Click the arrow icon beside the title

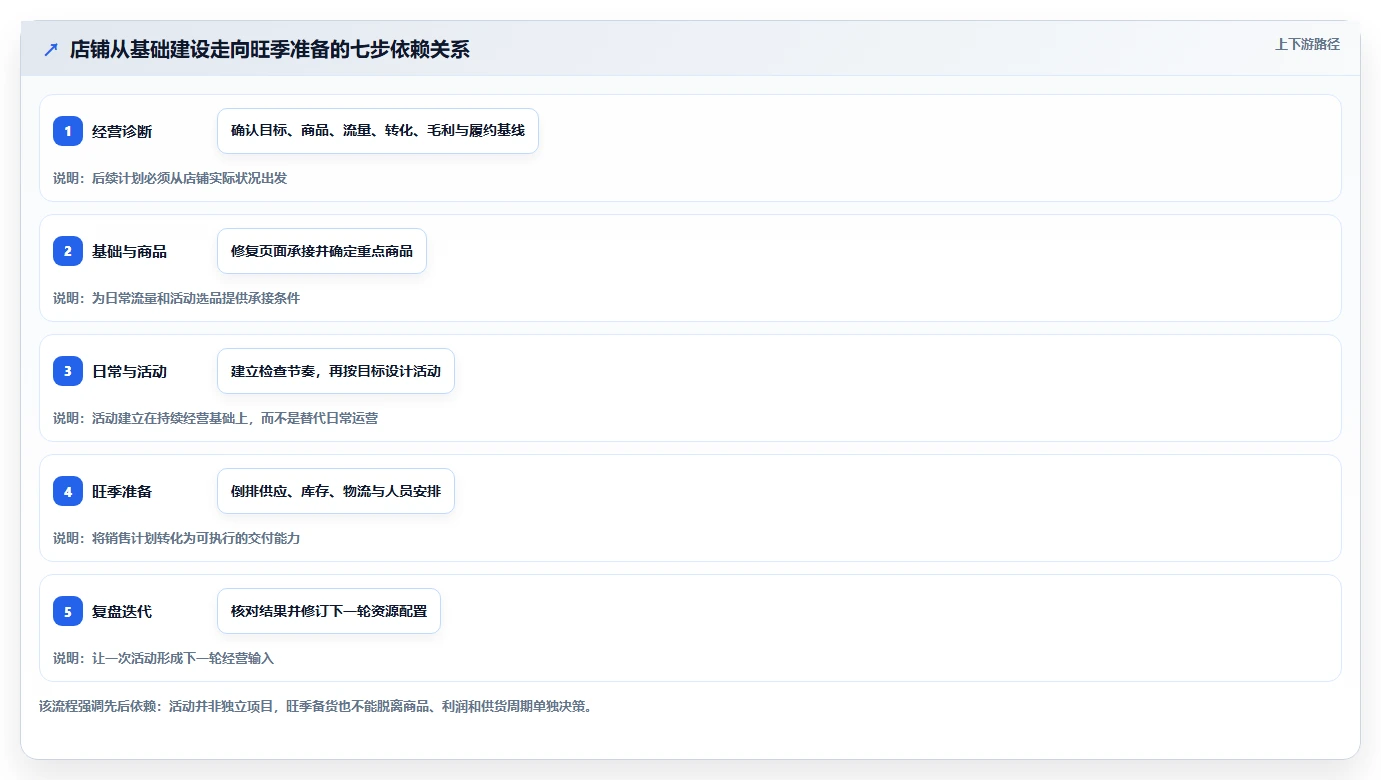(51, 49)
